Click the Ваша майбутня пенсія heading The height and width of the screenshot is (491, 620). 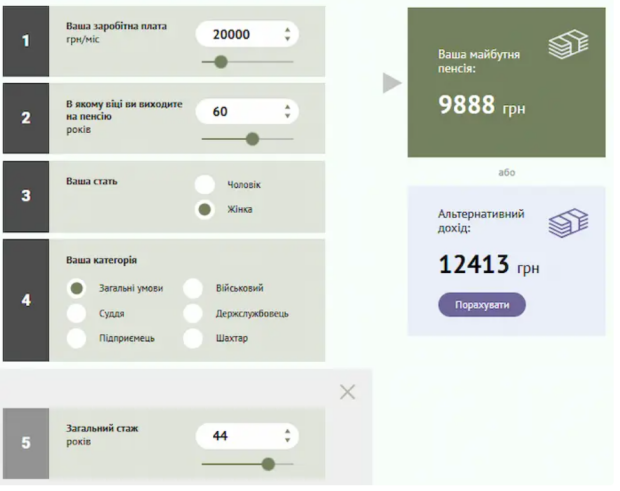pyautogui.click(x=478, y=61)
